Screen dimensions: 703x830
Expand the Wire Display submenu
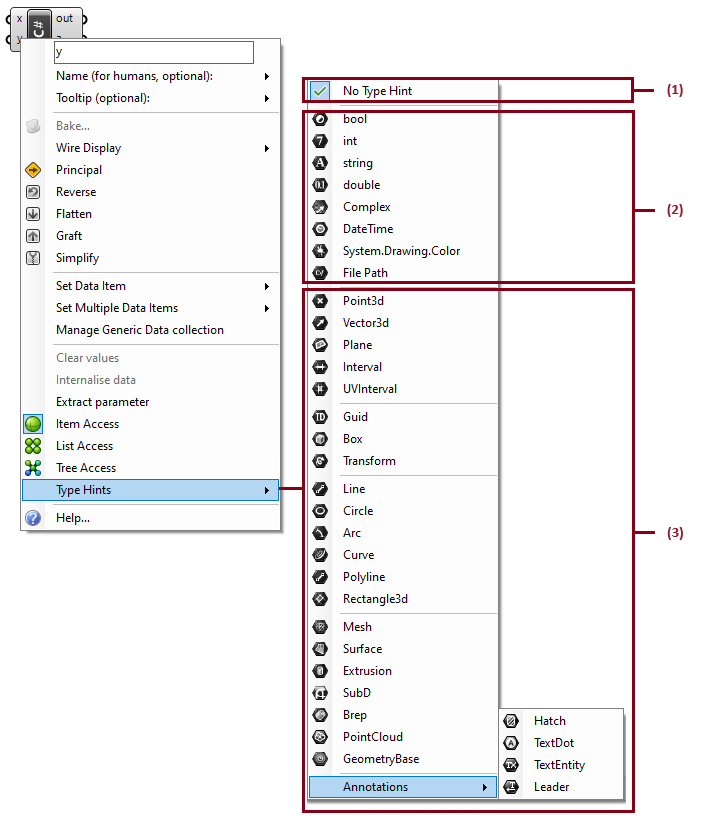pyautogui.click(x=266, y=148)
